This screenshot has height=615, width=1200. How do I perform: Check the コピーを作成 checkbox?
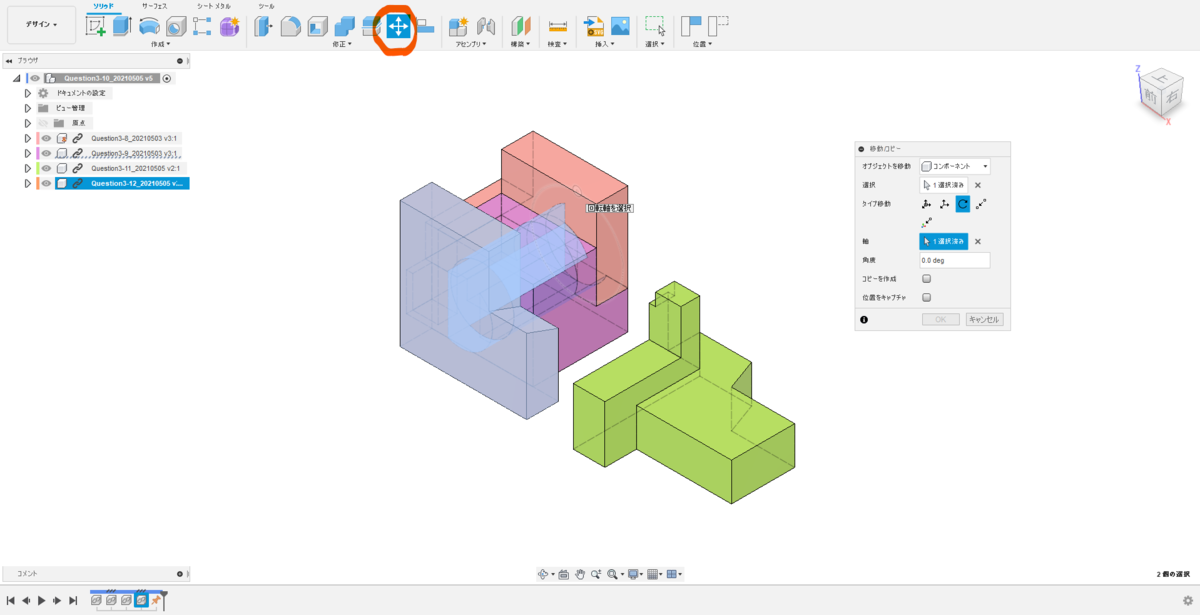tap(927, 279)
